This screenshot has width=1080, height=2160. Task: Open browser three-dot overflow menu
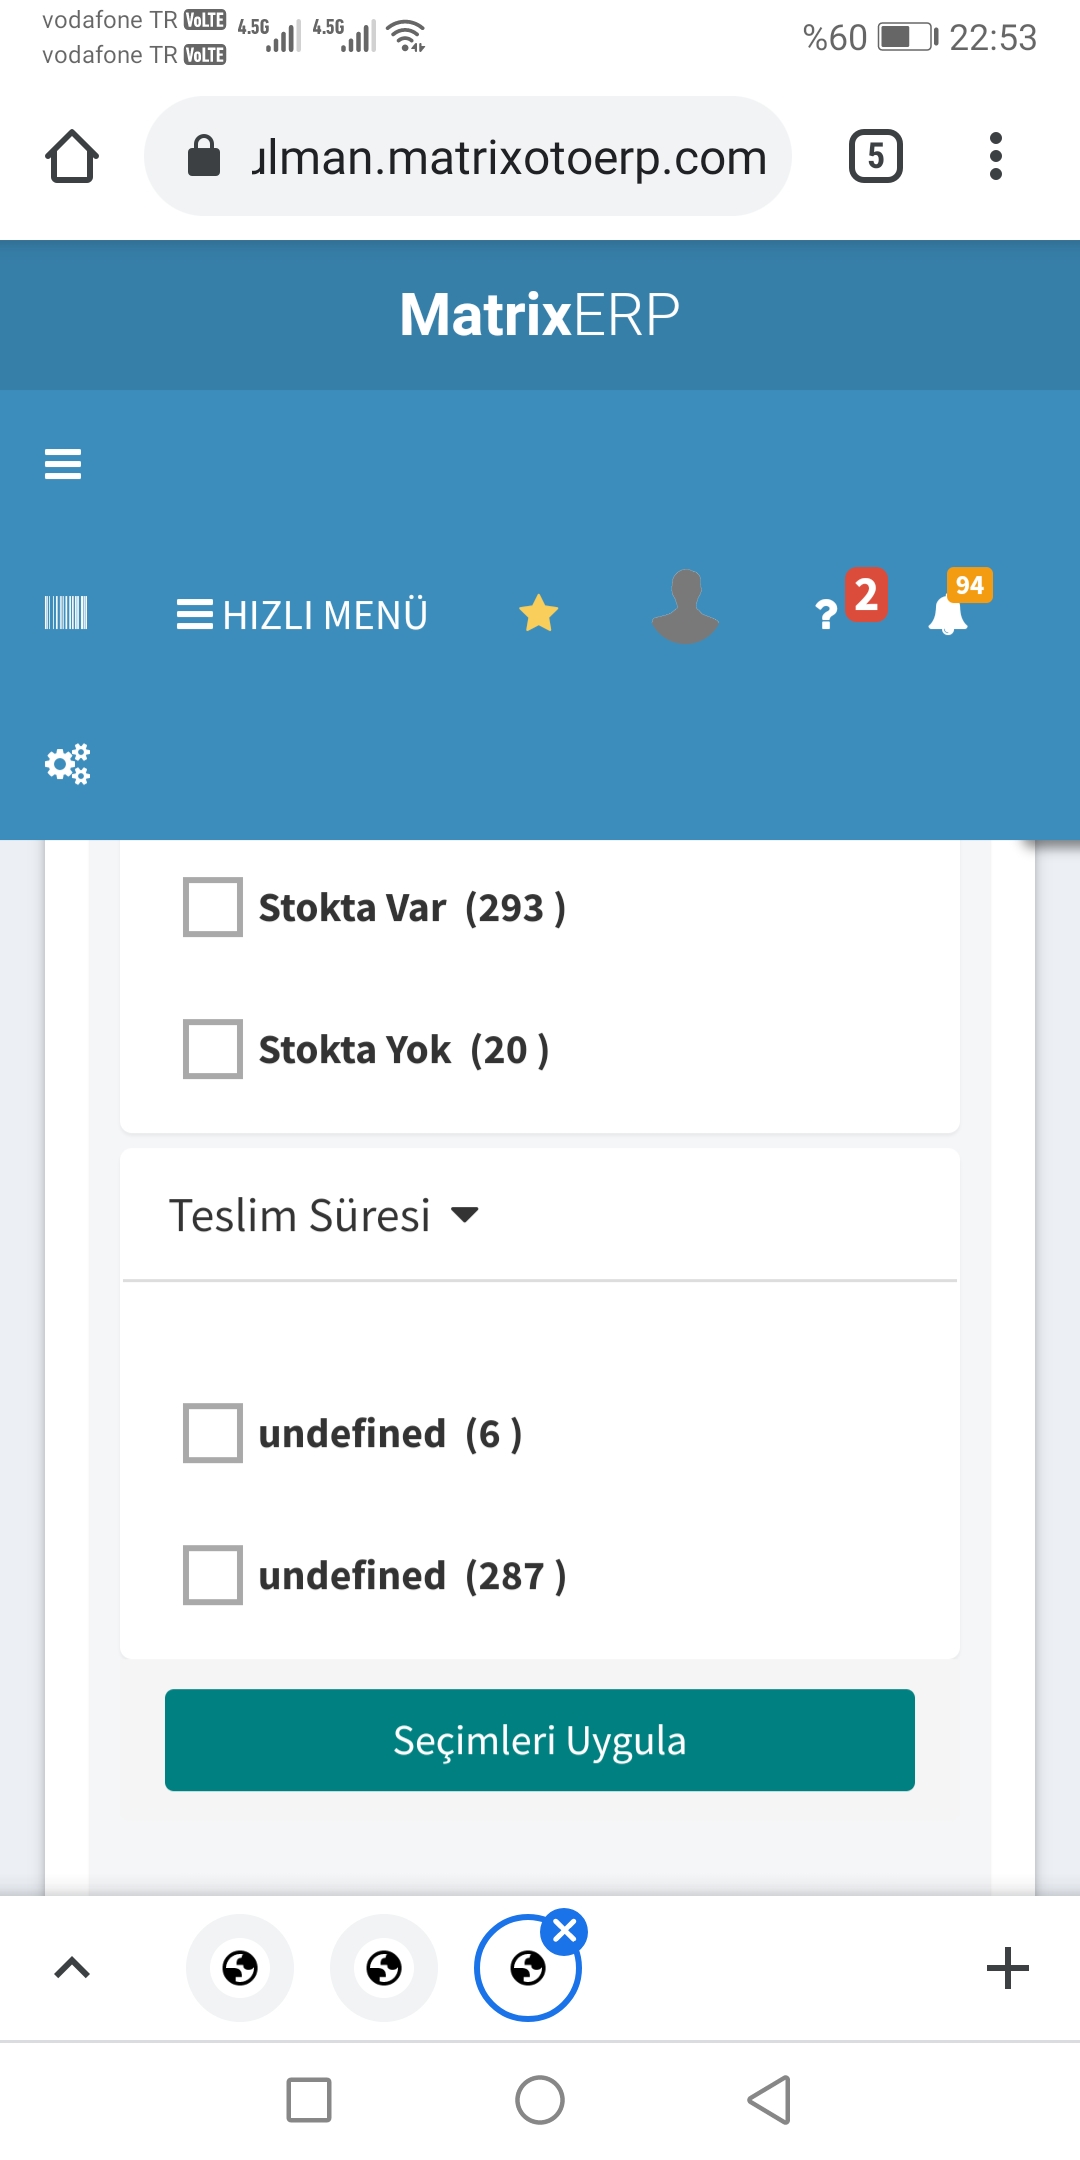coord(995,157)
